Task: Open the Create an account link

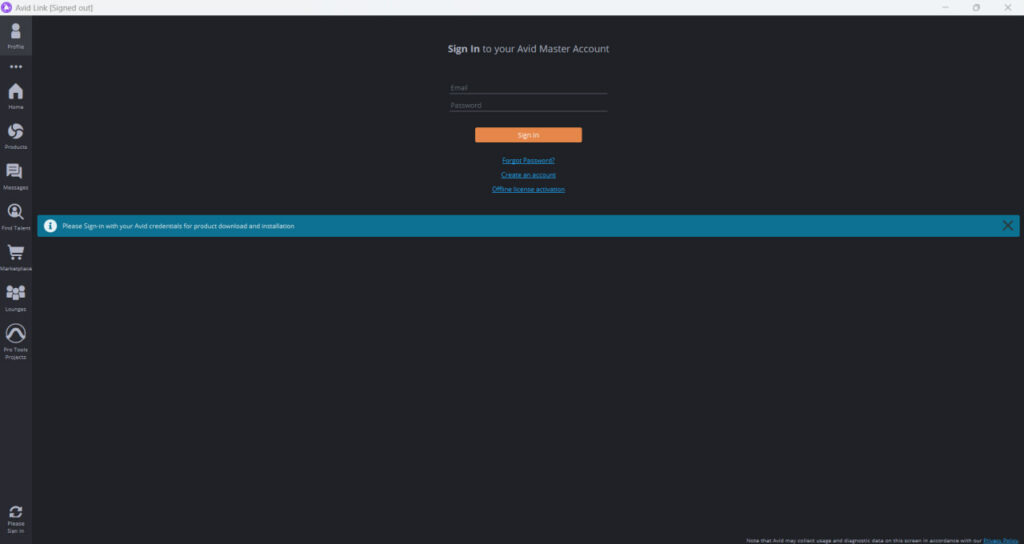Action: click(x=528, y=175)
